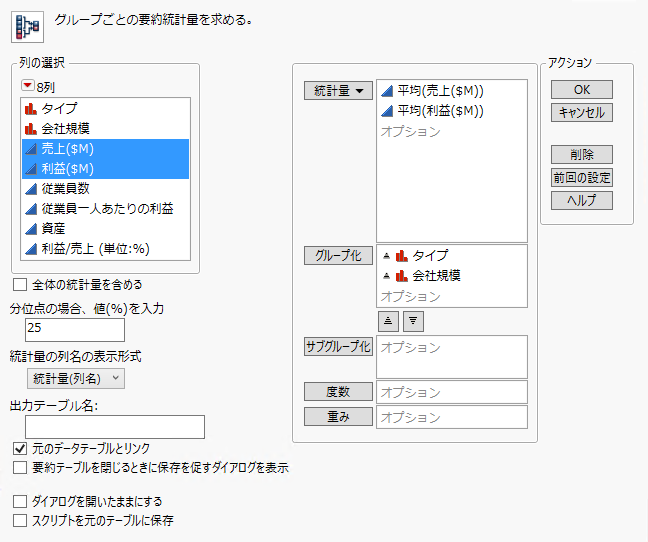Screen dimensions: 648x542
Task: Select 平均(売上($M)) in the statistics list
Action: coord(440,90)
